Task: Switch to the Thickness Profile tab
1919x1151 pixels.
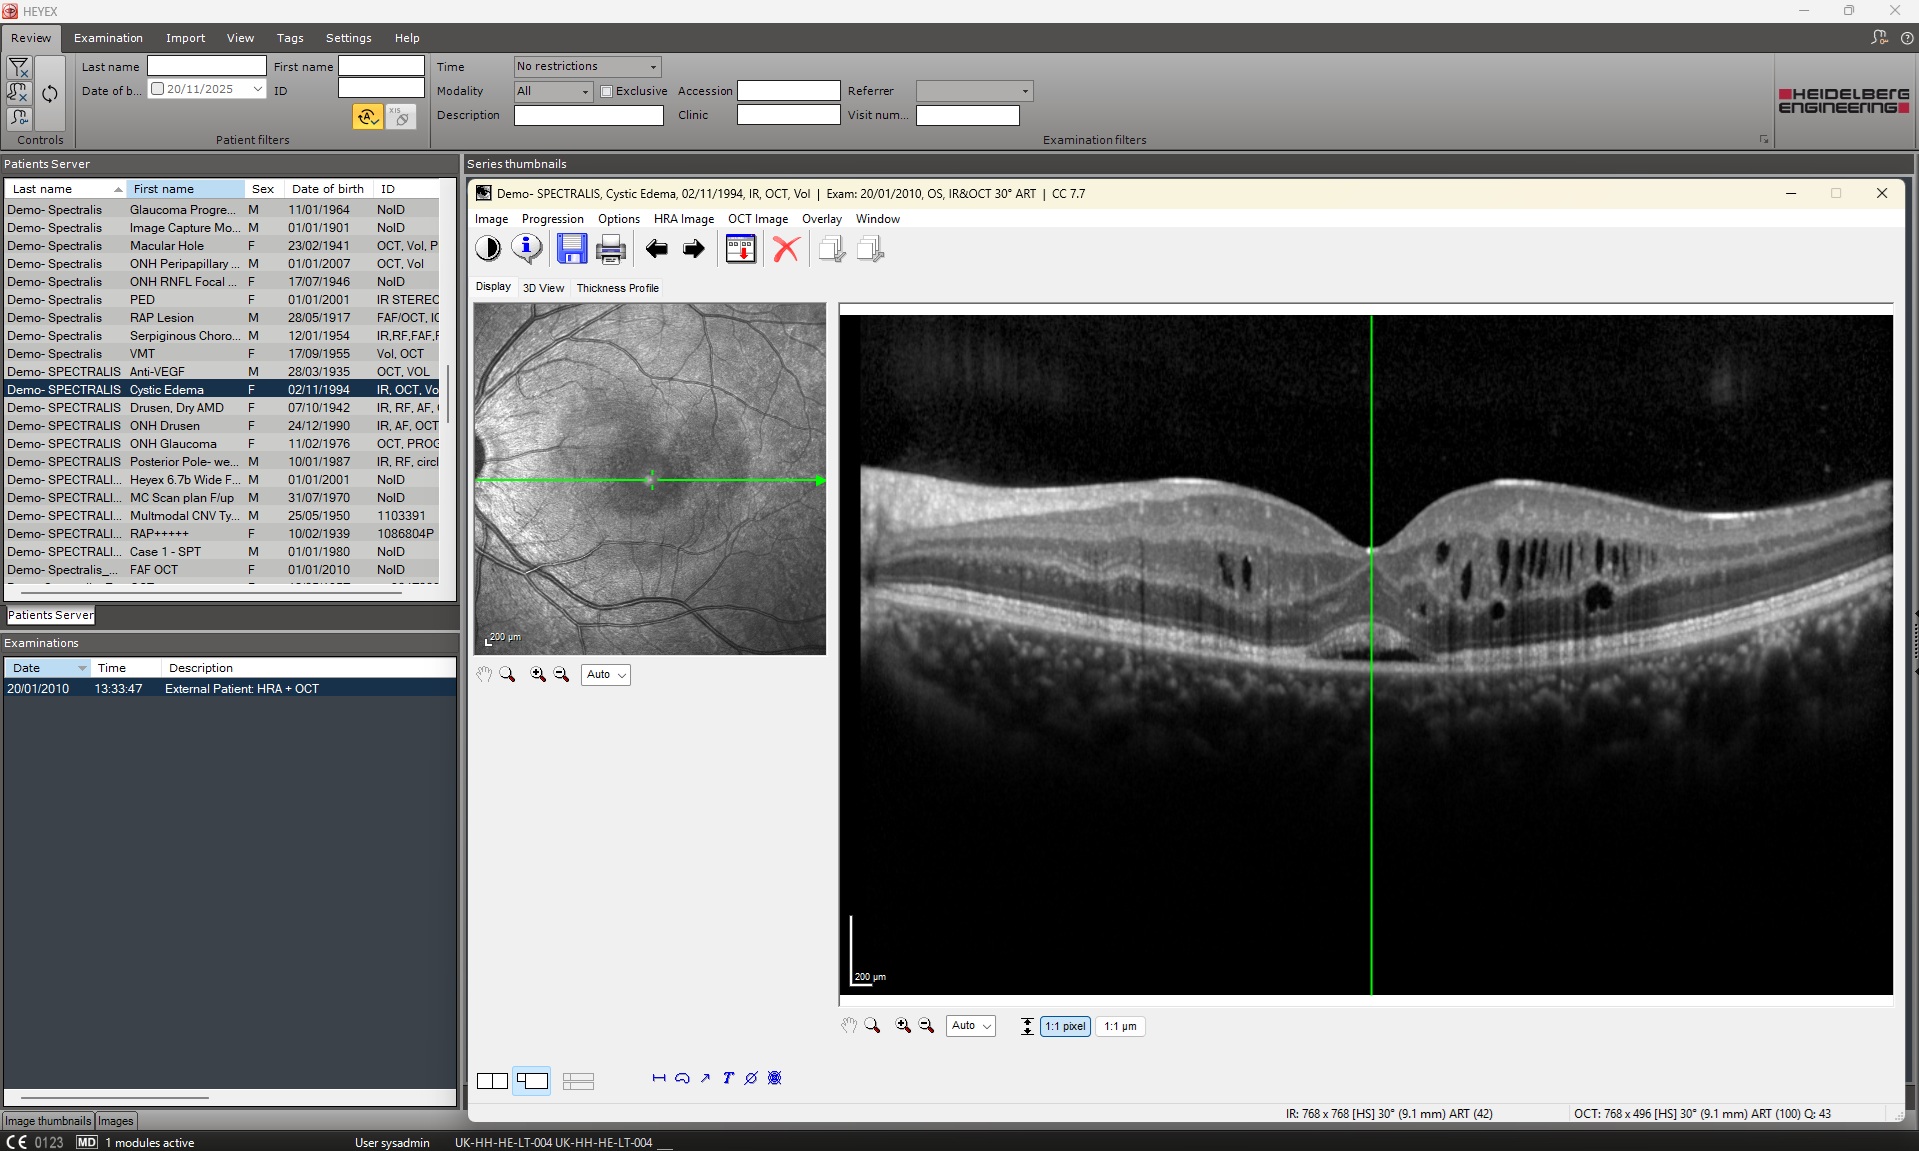Action: pyautogui.click(x=618, y=288)
